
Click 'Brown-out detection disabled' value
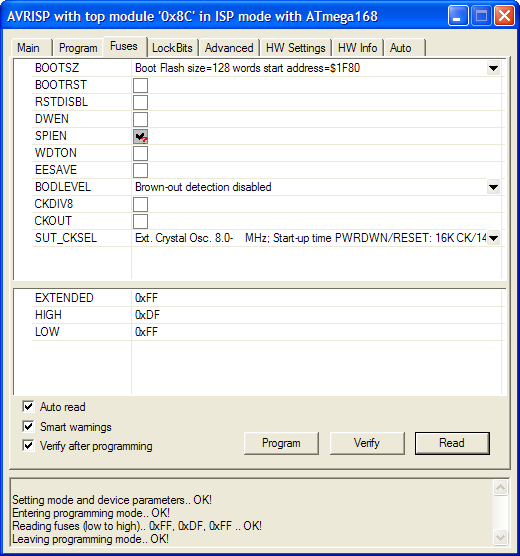pos(203,187)
